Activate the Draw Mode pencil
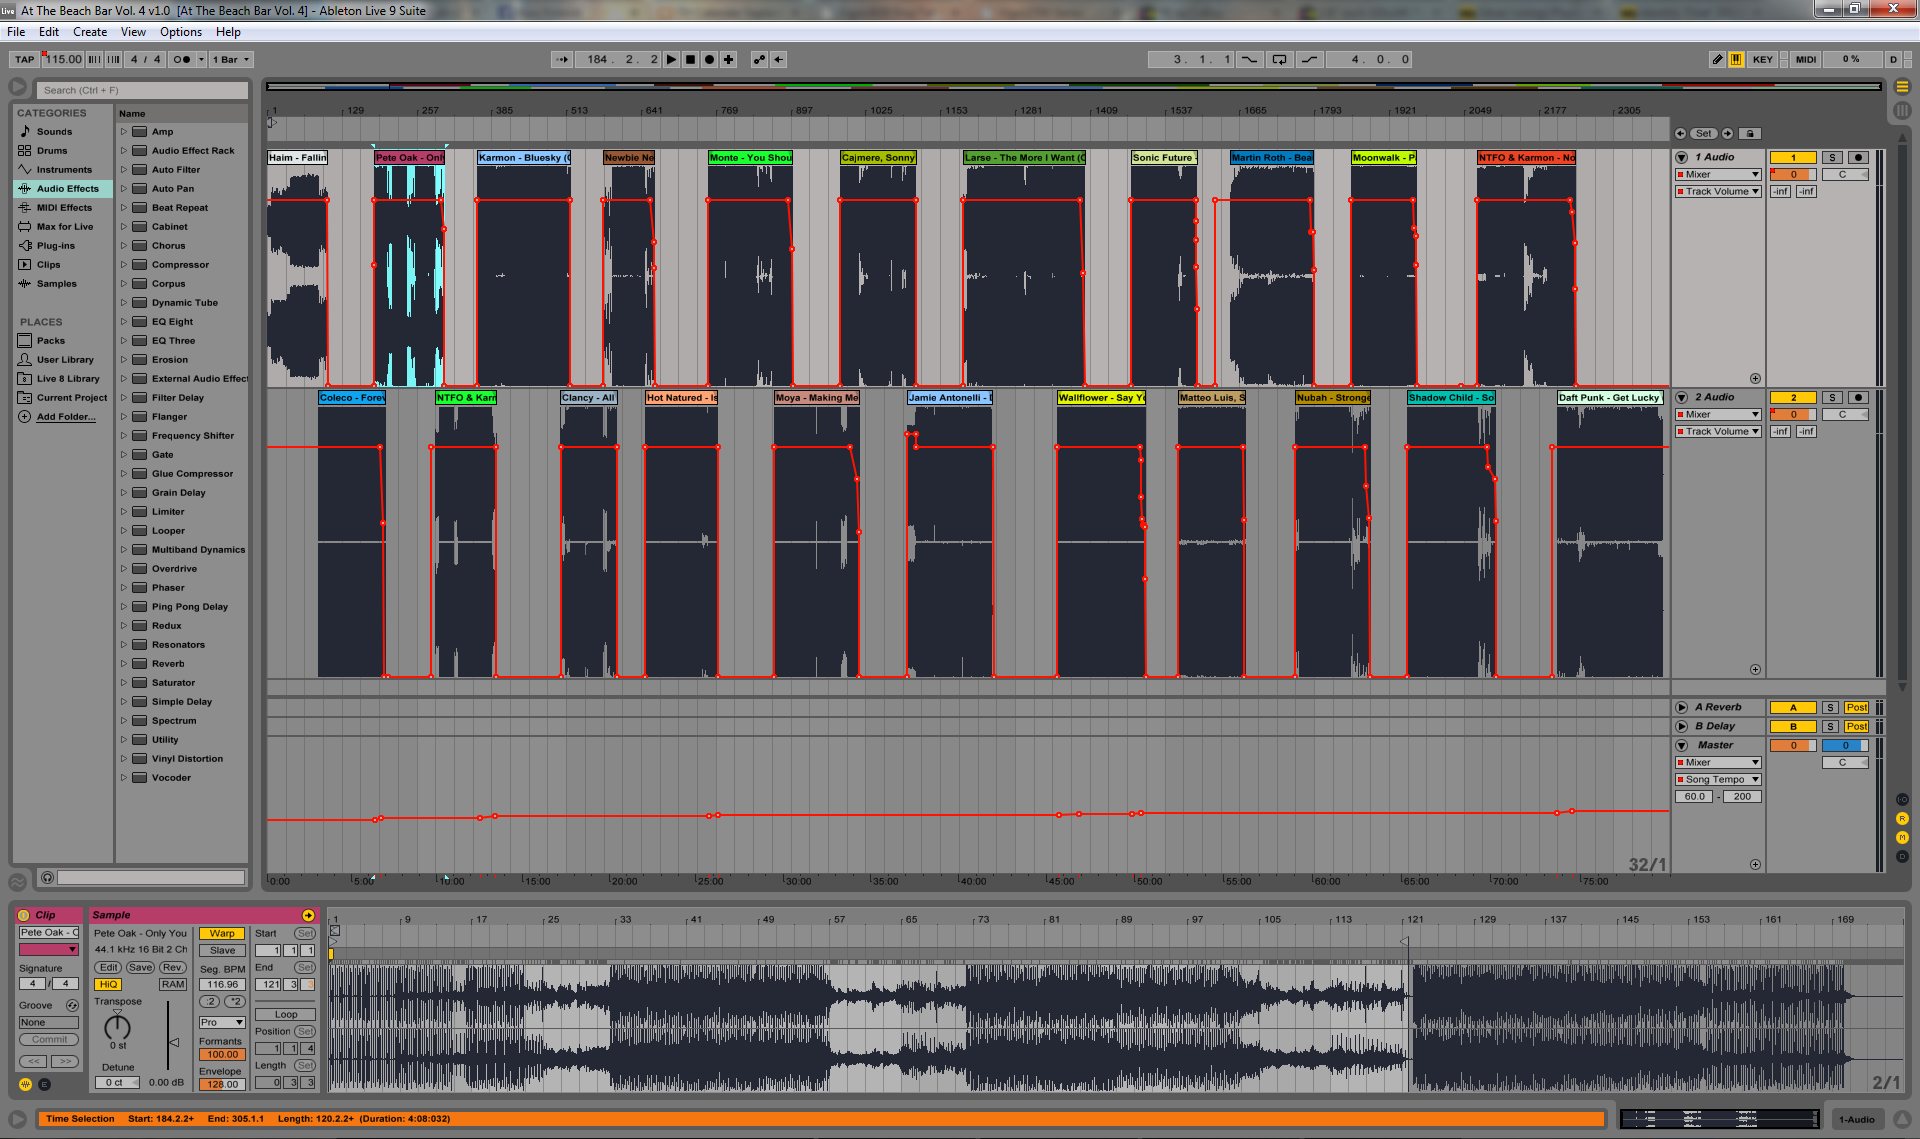The height and width of the screenshot is (1139, 1920). click(1717, 60)
